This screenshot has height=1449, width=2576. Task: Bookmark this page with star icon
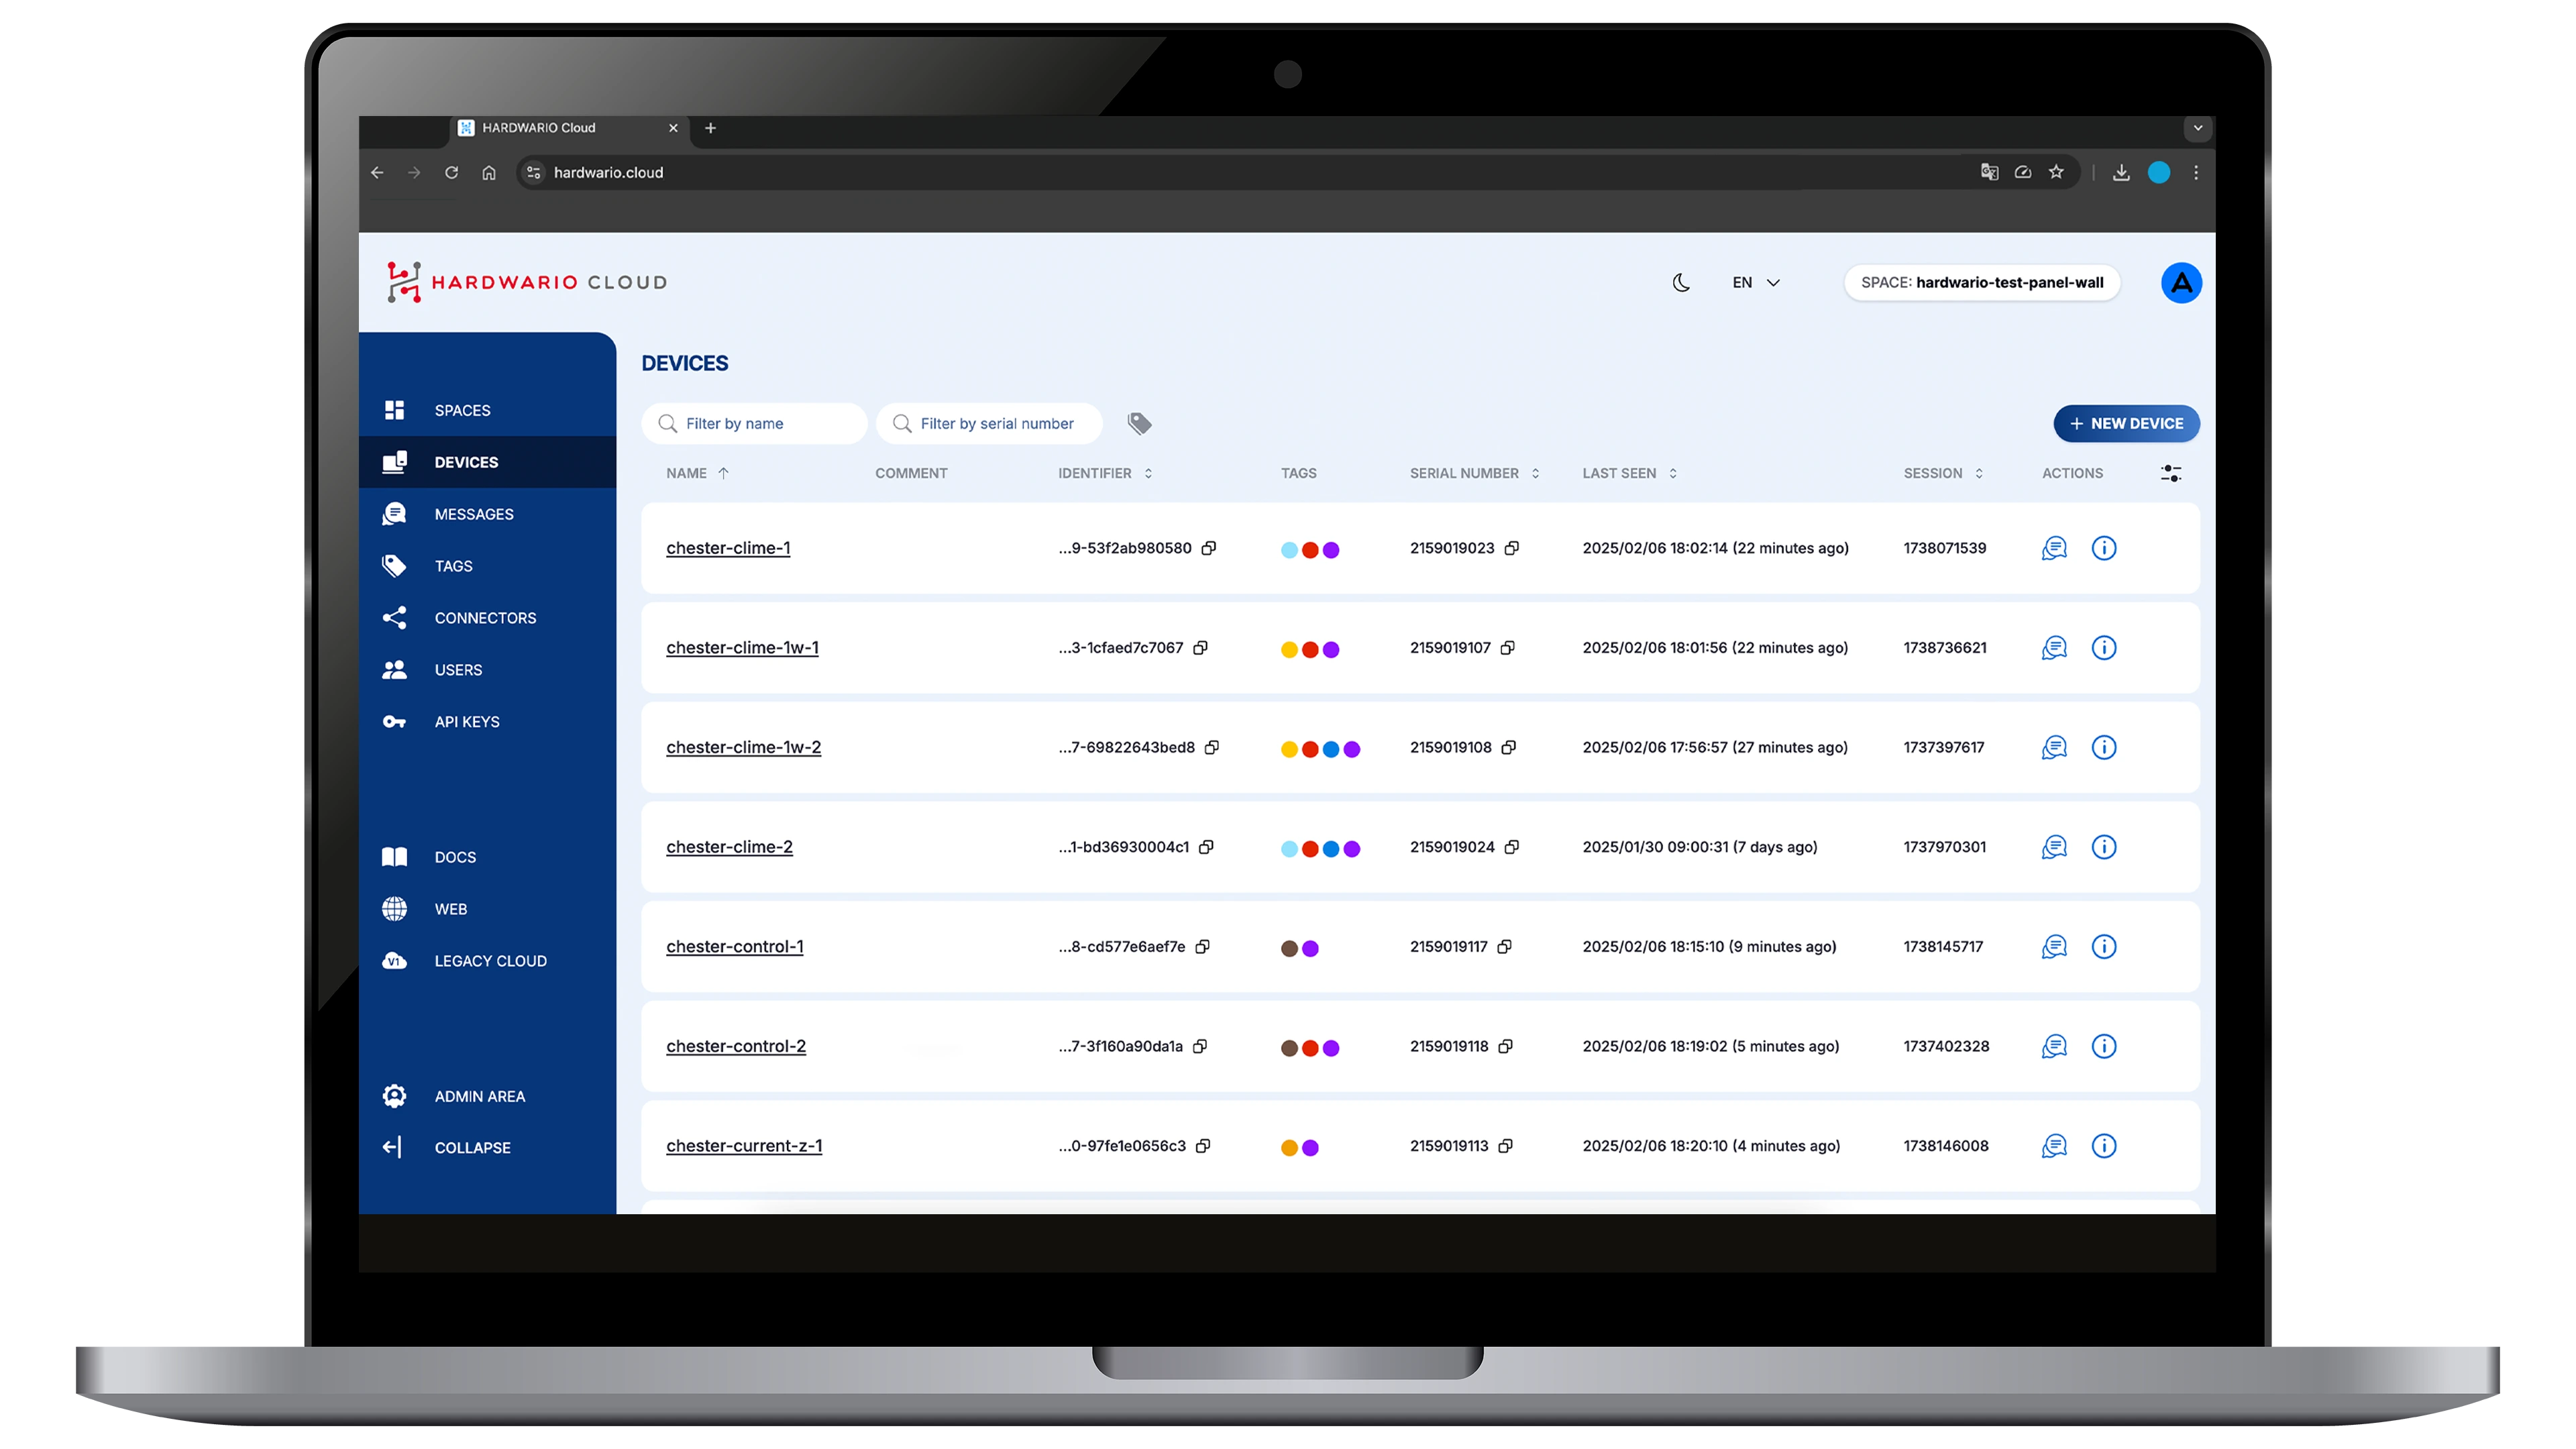(2055, 172)
